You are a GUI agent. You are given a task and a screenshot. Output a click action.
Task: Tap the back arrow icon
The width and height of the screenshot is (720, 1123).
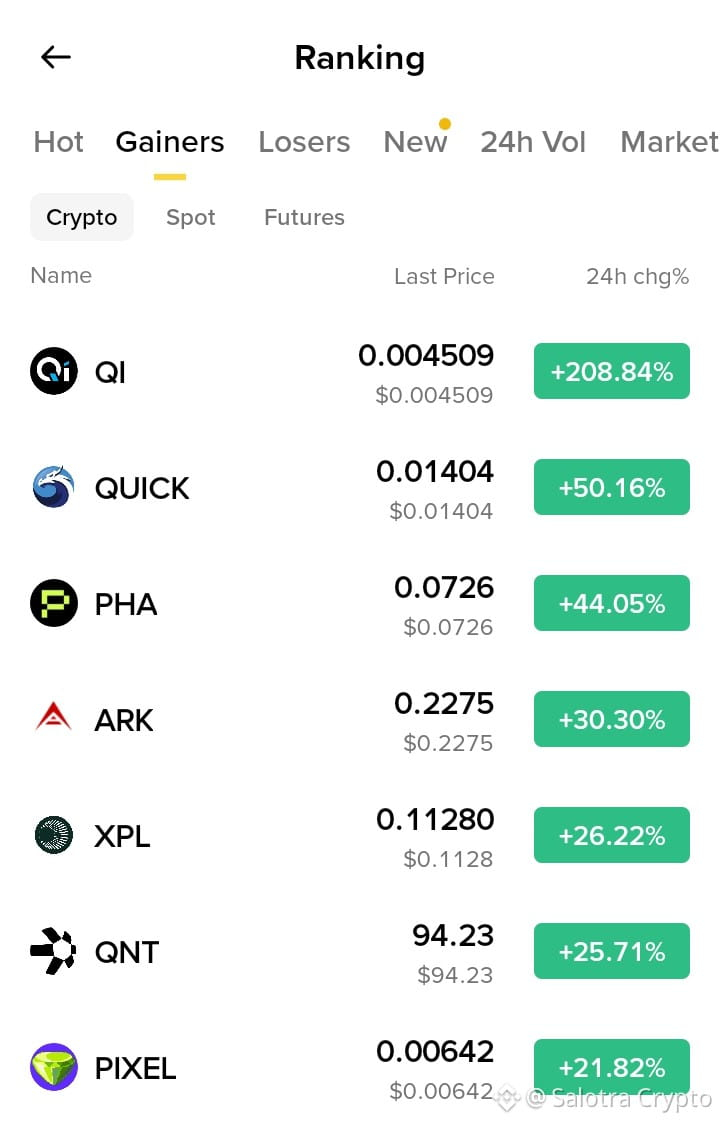click(x=55, y=57)
